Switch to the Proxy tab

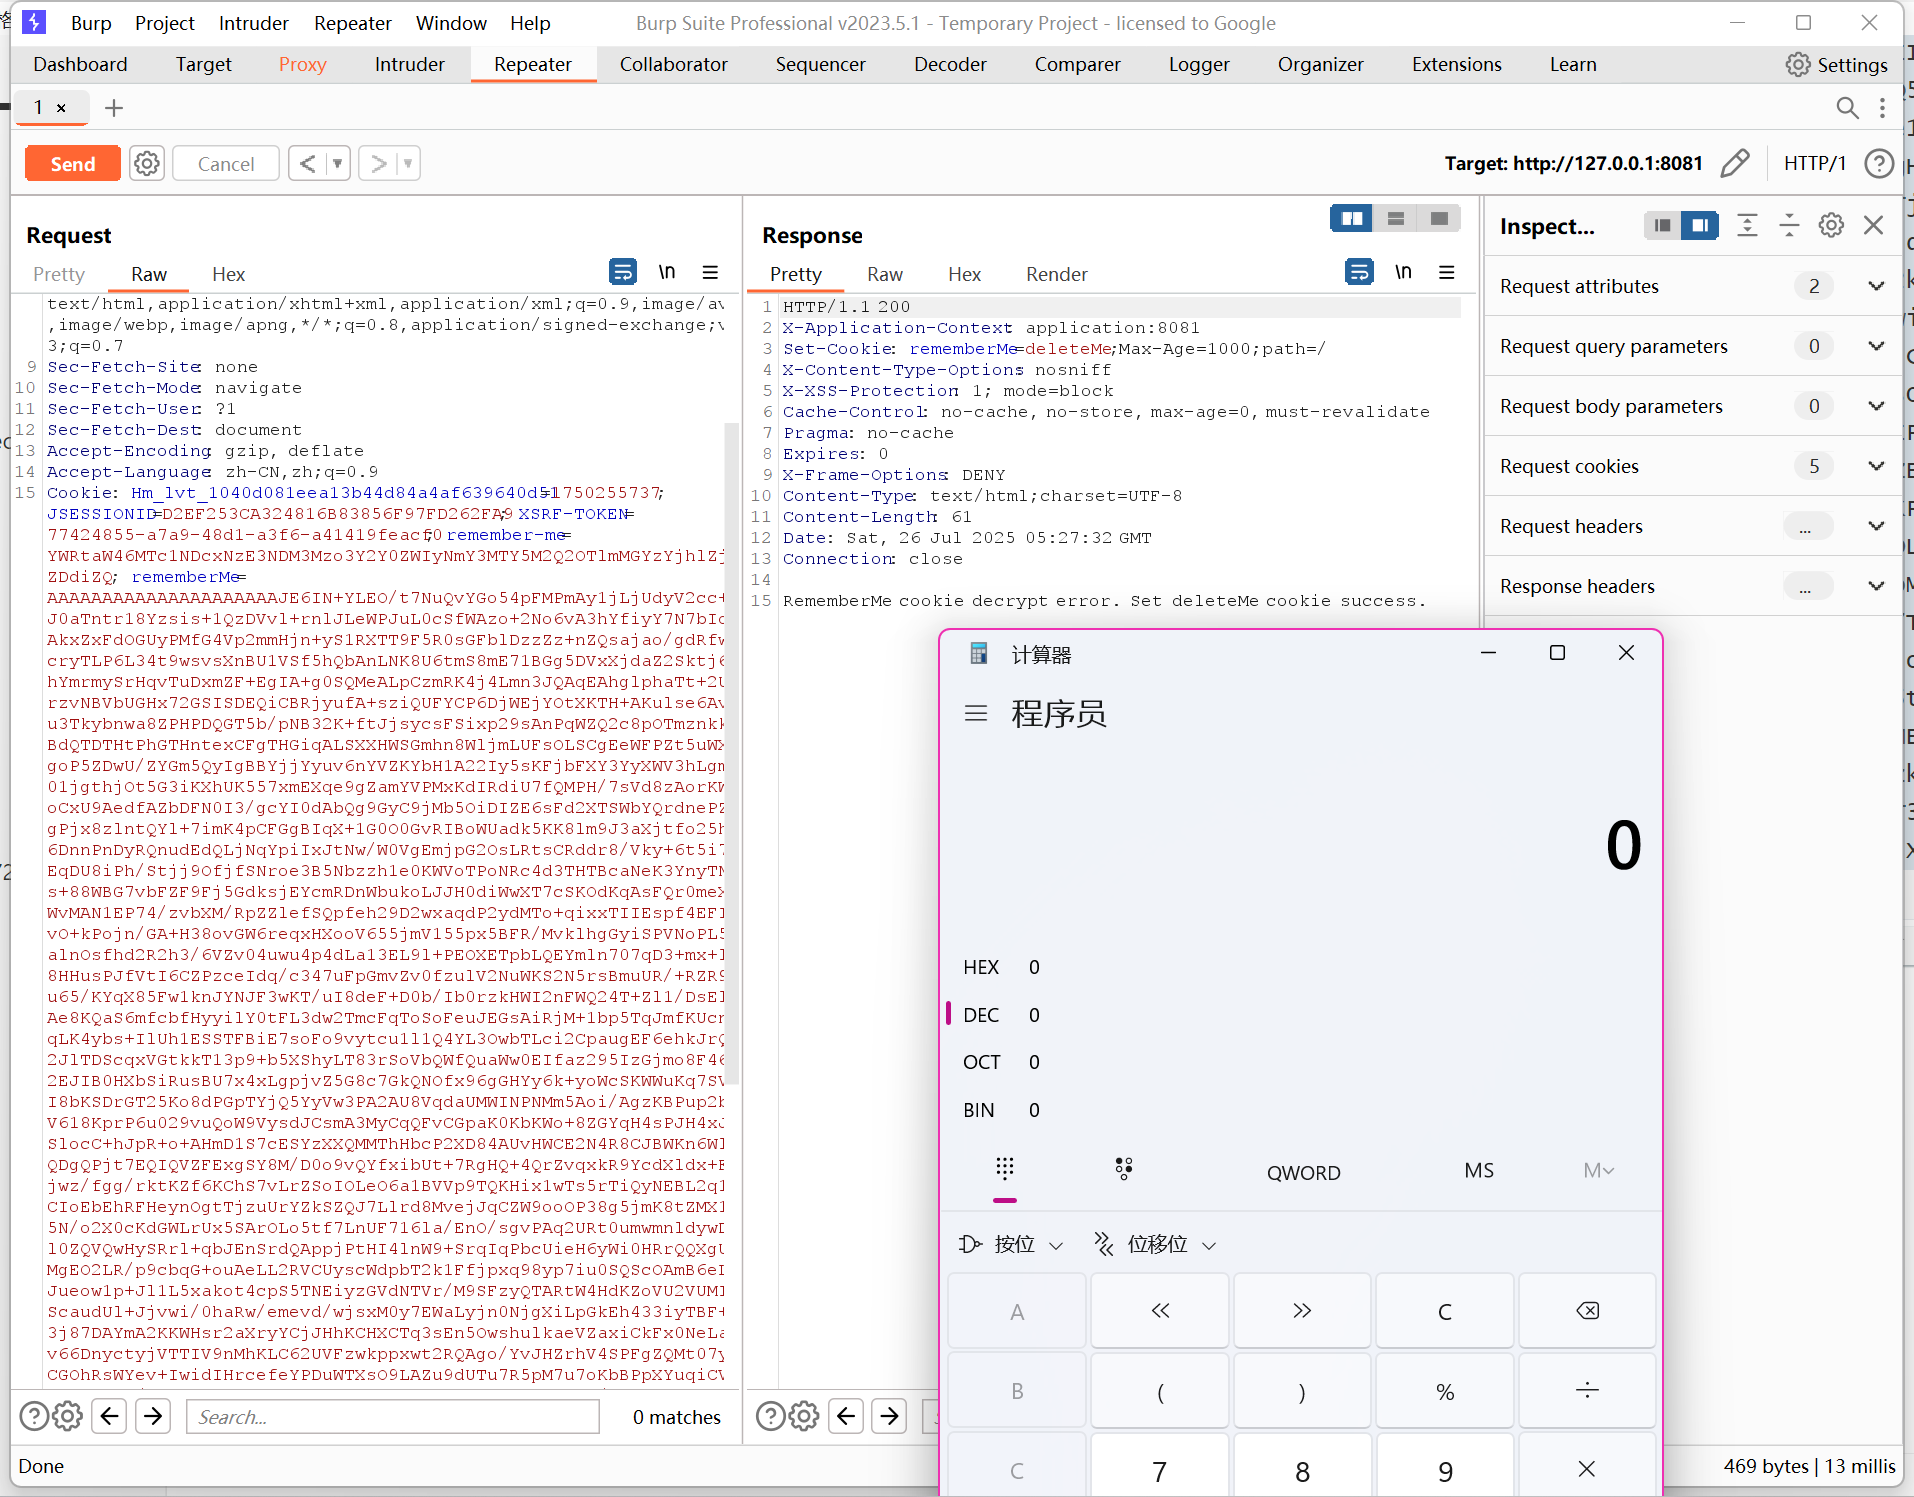tap(302, 64)
